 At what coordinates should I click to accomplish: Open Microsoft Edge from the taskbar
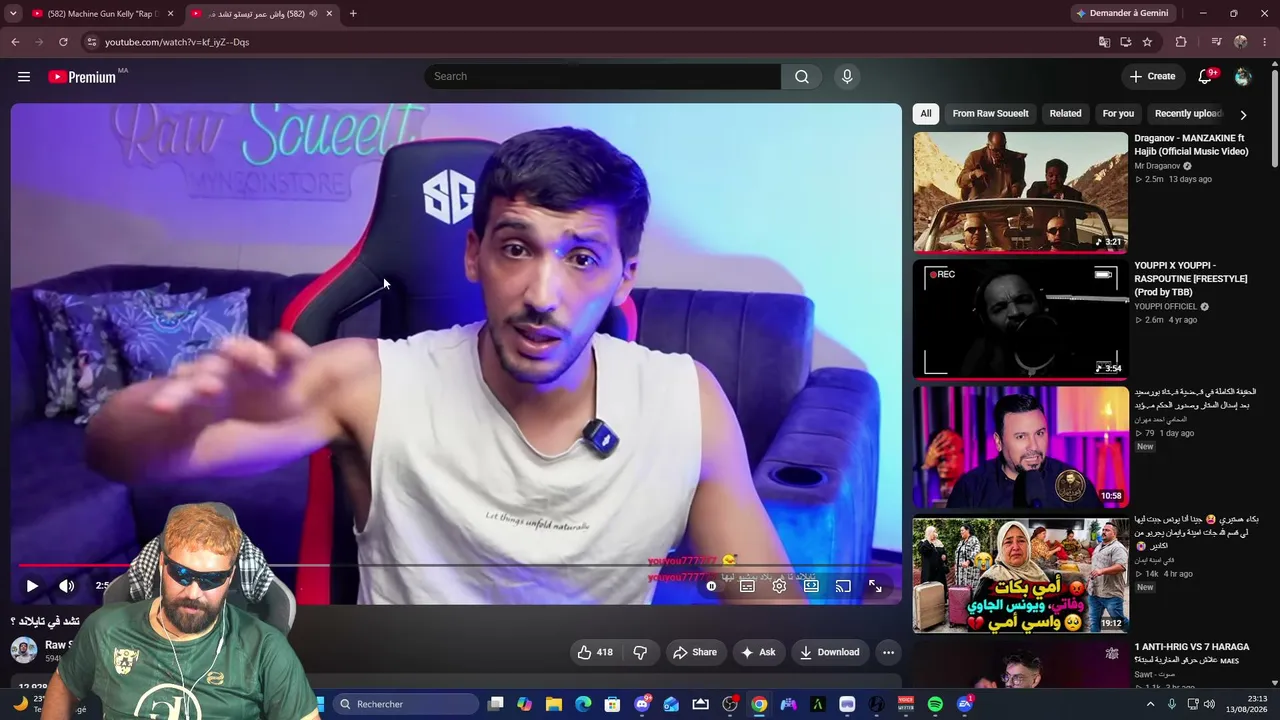(583, 704)
